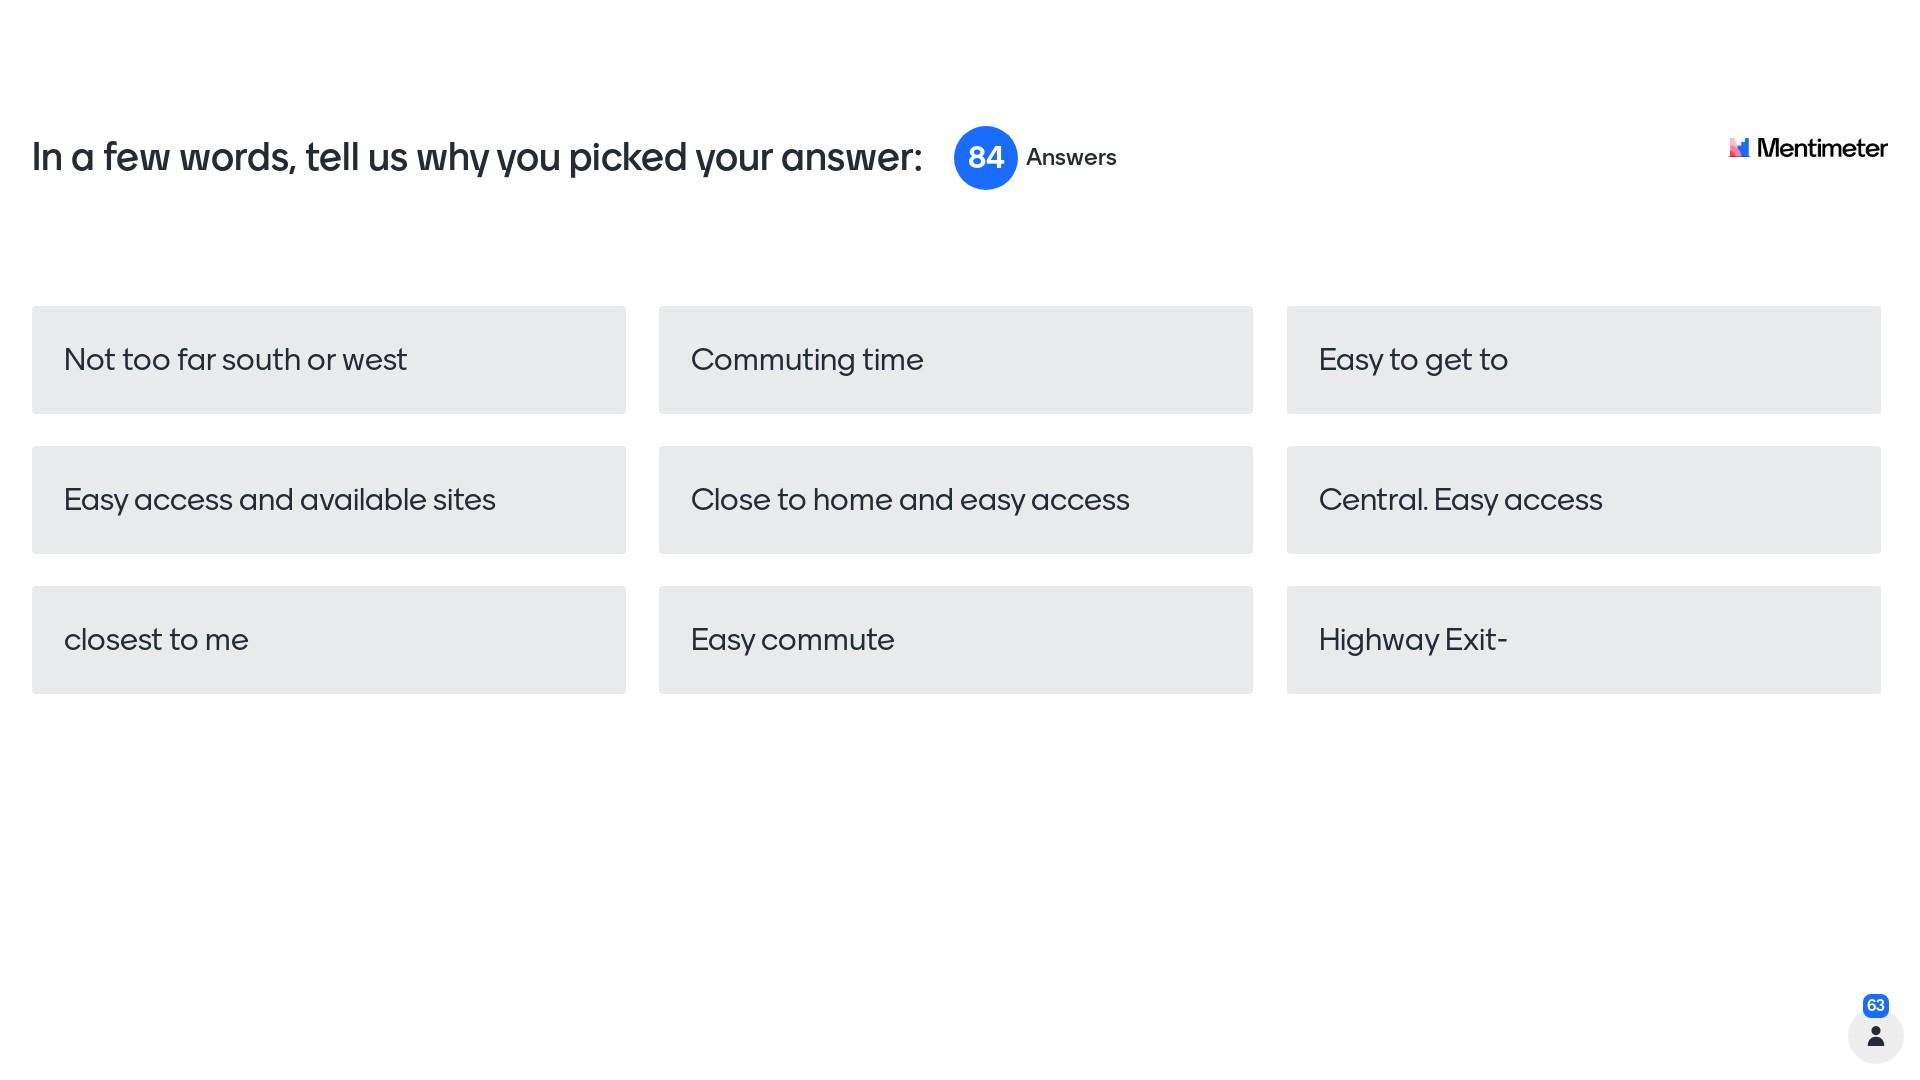Click the word 'picked' in the question heading
Image resolution: width=1920 pixels, height=1080 pixels.
(627, 158)
